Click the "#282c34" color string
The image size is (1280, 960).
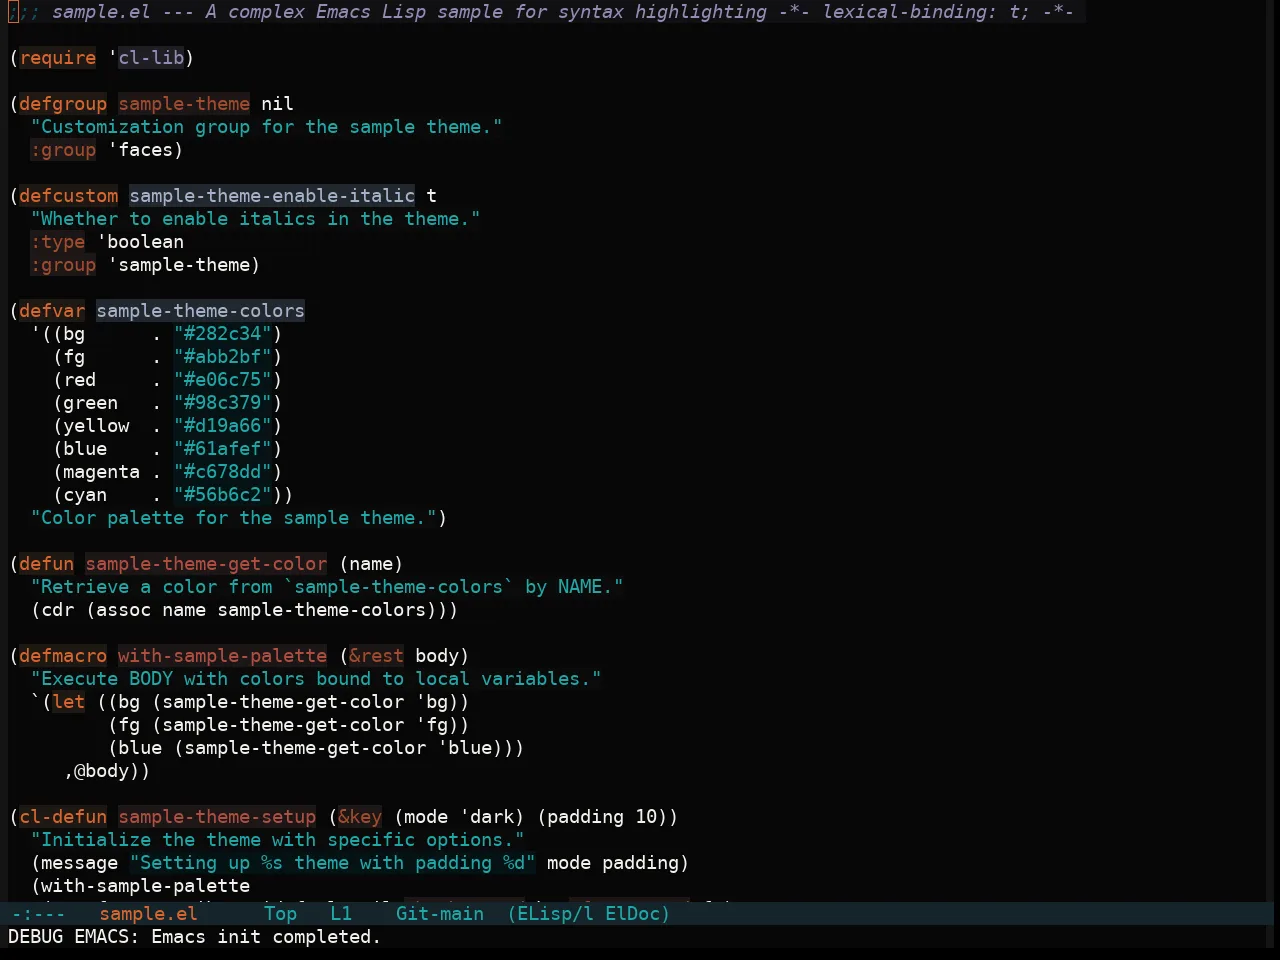point(222,334)
